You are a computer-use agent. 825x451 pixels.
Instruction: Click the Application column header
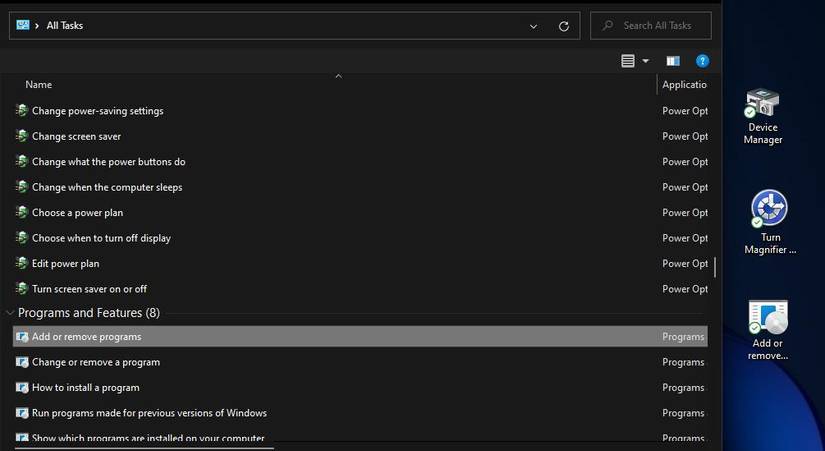tap(684, 84)
